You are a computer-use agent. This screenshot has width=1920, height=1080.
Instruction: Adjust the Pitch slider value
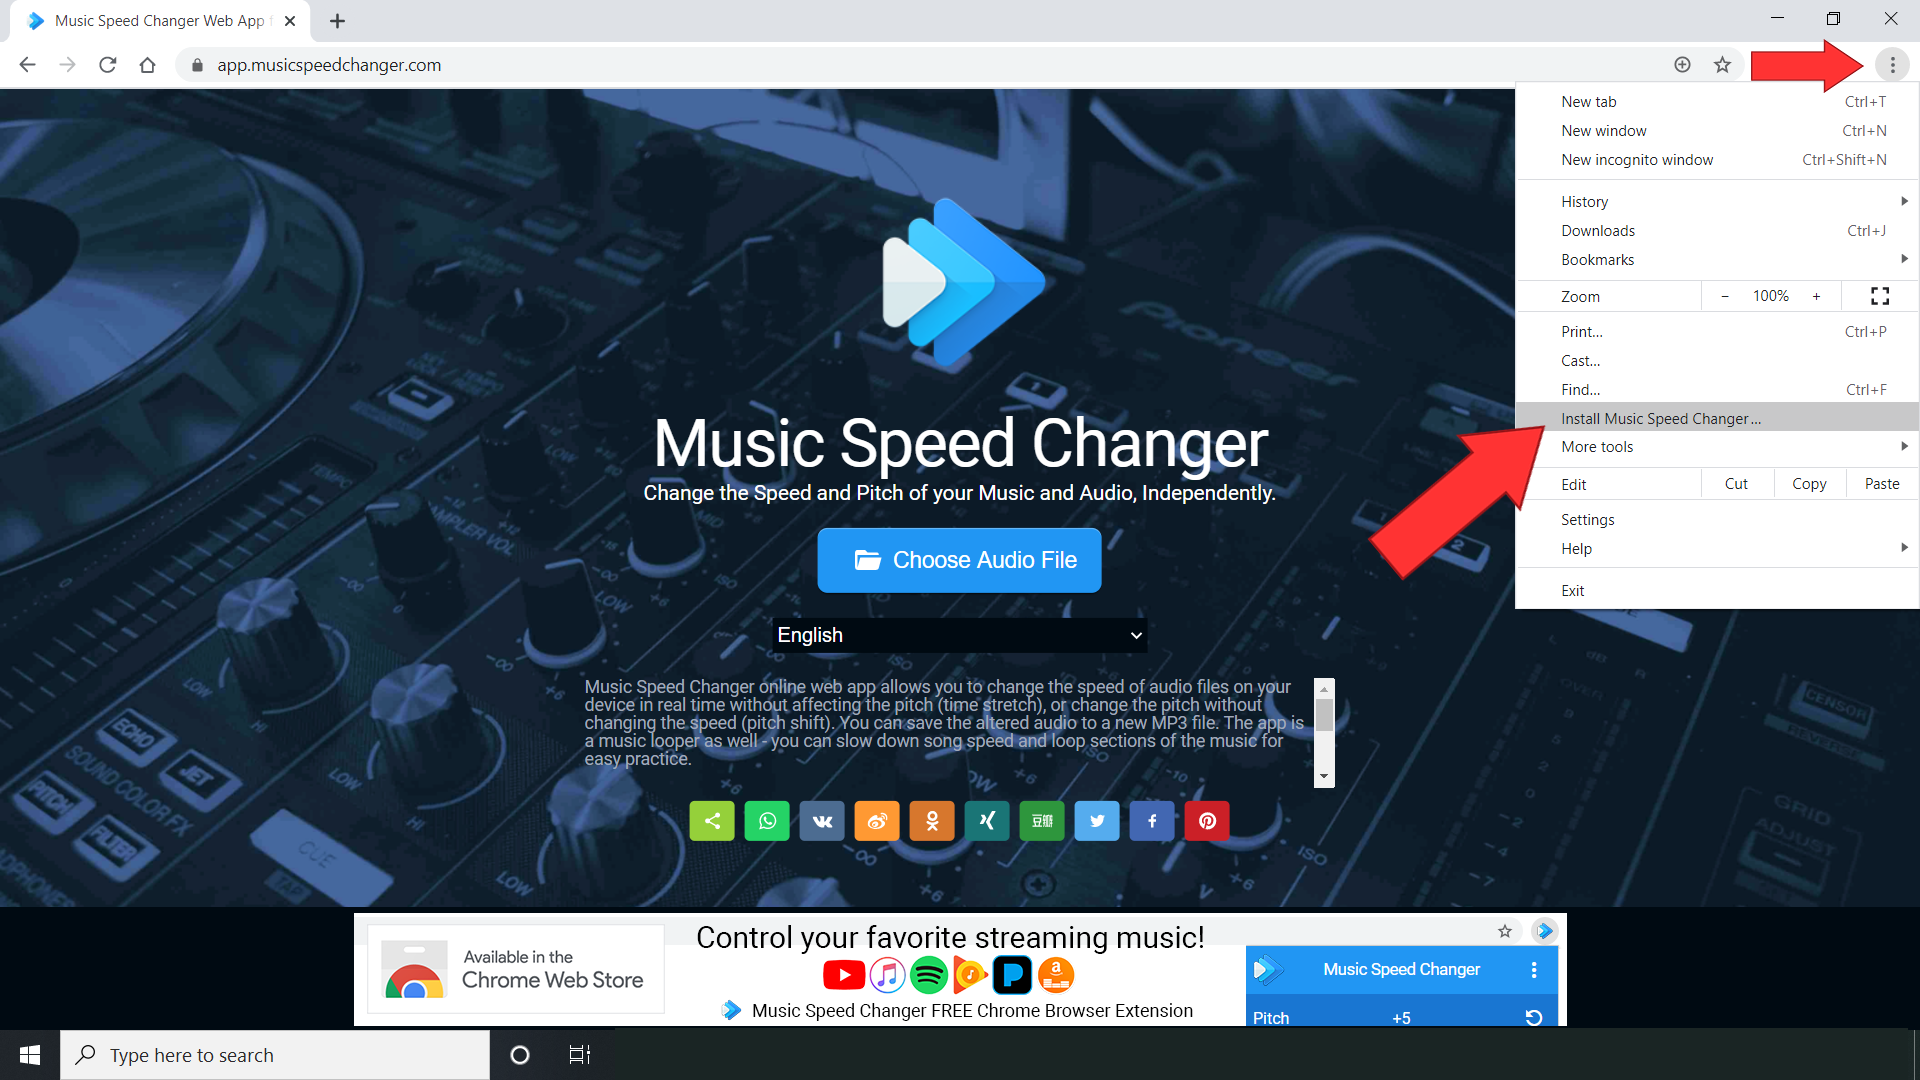[1402, 1017]
